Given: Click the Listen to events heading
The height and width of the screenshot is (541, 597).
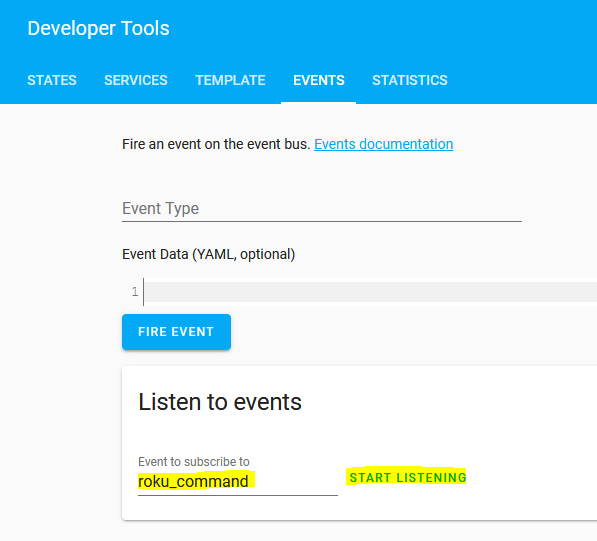Looking at the screenshot, I should click(220, 402).
